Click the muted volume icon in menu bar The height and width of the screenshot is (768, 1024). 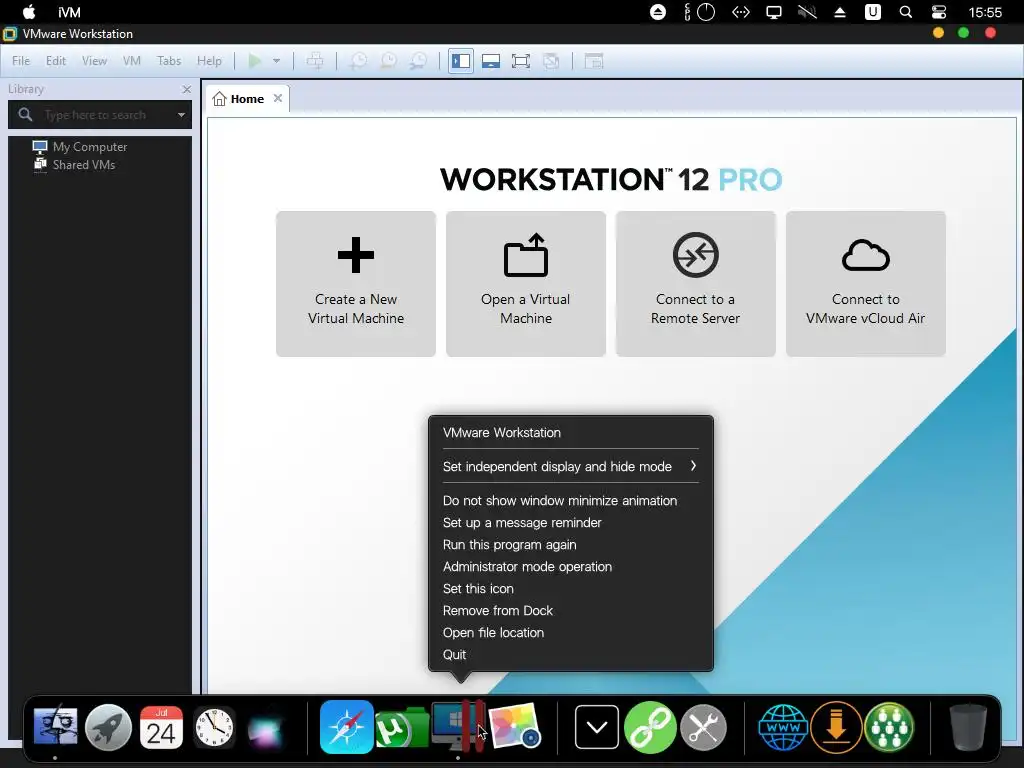click(807, 12)
